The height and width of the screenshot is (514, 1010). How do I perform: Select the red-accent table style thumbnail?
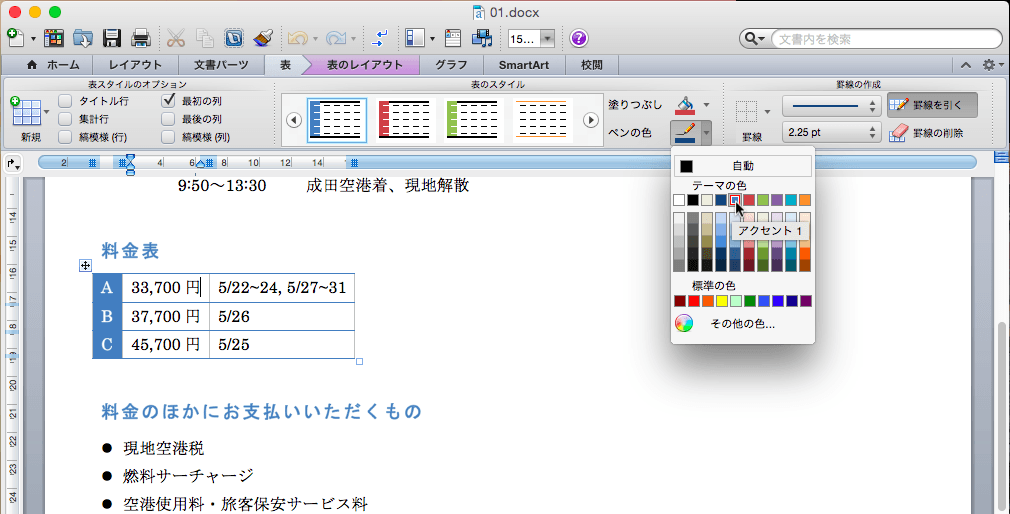(x=403, y=120)
